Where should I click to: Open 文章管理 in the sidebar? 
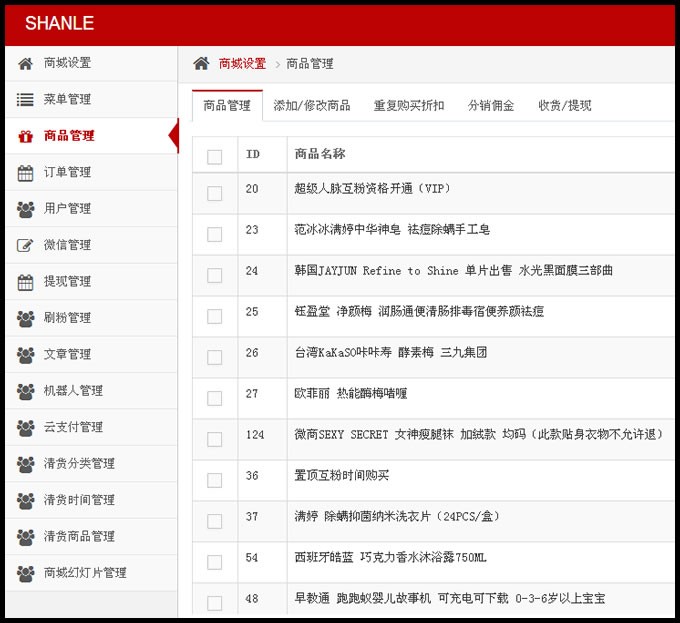91,354
